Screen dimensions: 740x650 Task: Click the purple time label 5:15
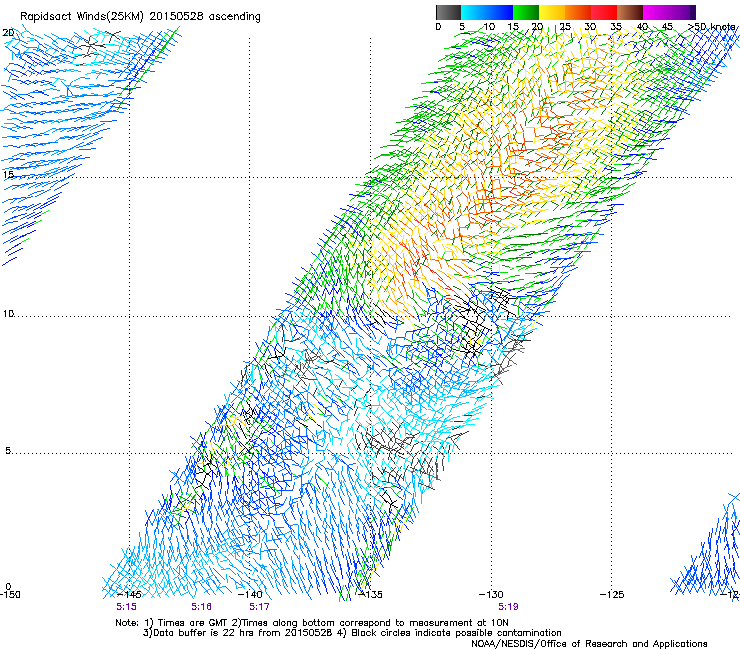(126, 607)
